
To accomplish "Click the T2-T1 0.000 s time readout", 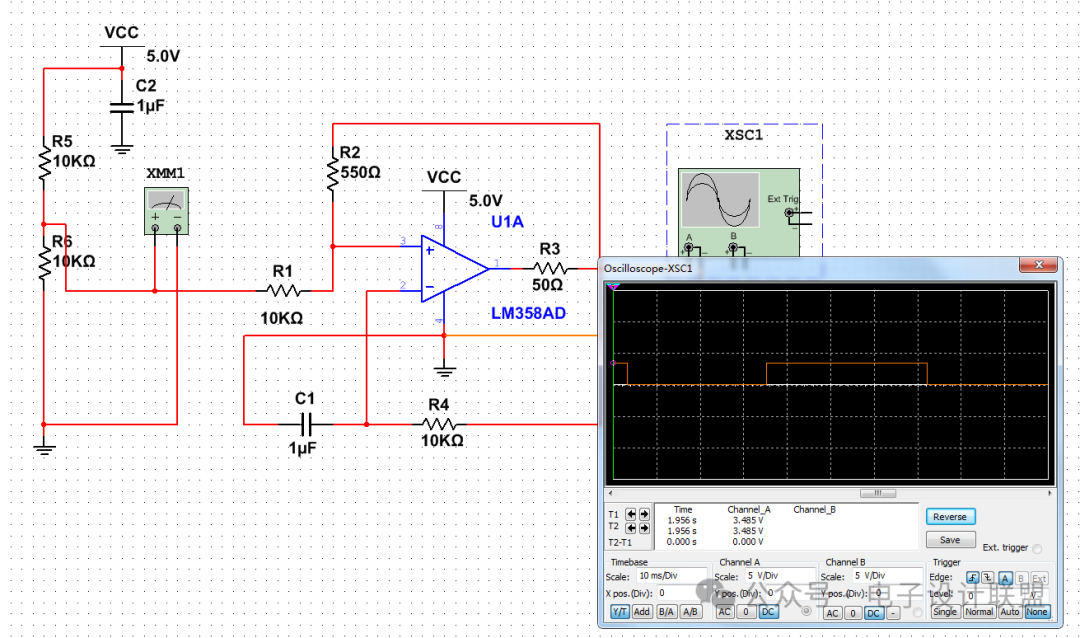I will (x=681, y=542).
